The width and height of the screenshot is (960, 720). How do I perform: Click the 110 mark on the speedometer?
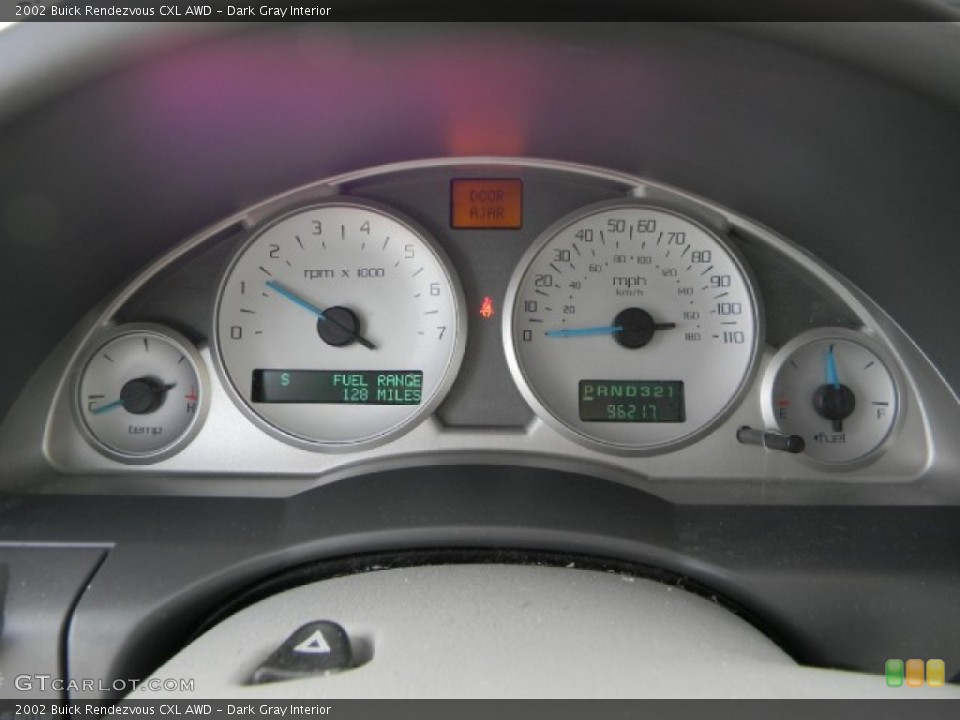coord(732,337)
